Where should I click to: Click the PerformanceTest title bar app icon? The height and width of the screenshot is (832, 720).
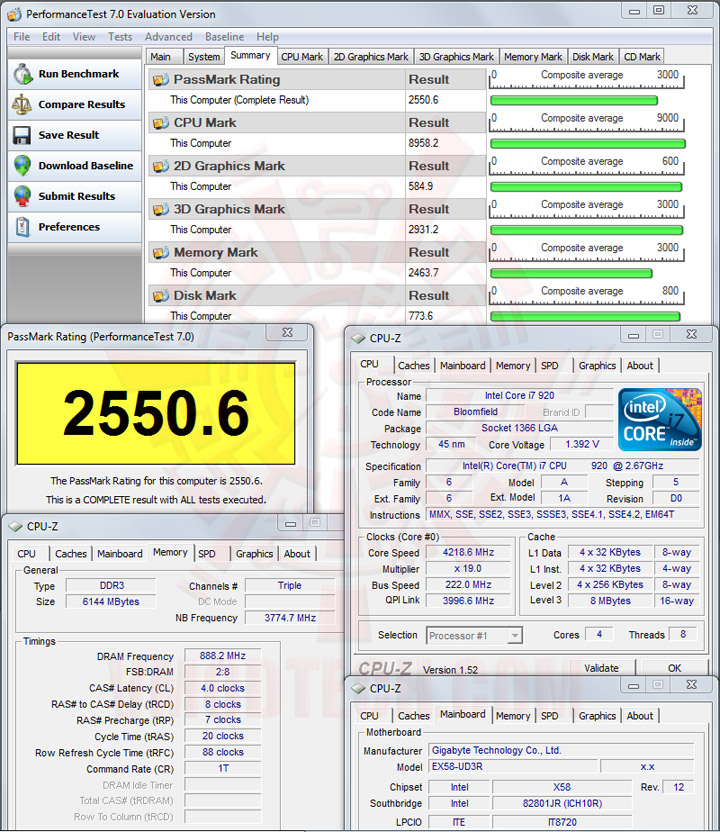tap(14, 14)
